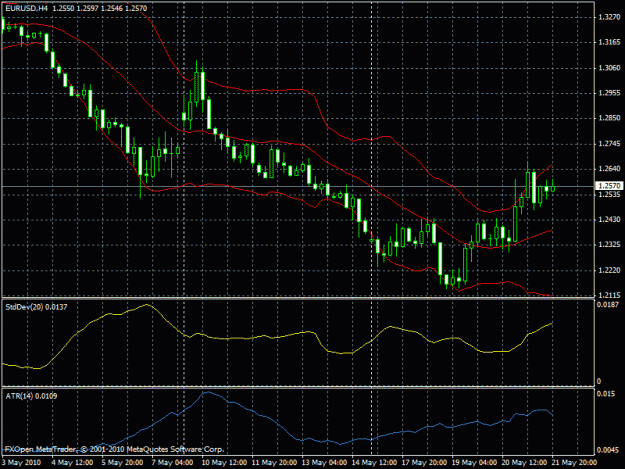Click the 3 May 2010 date label
This screenshot has height=469, width=625.
tap(21, 463)
